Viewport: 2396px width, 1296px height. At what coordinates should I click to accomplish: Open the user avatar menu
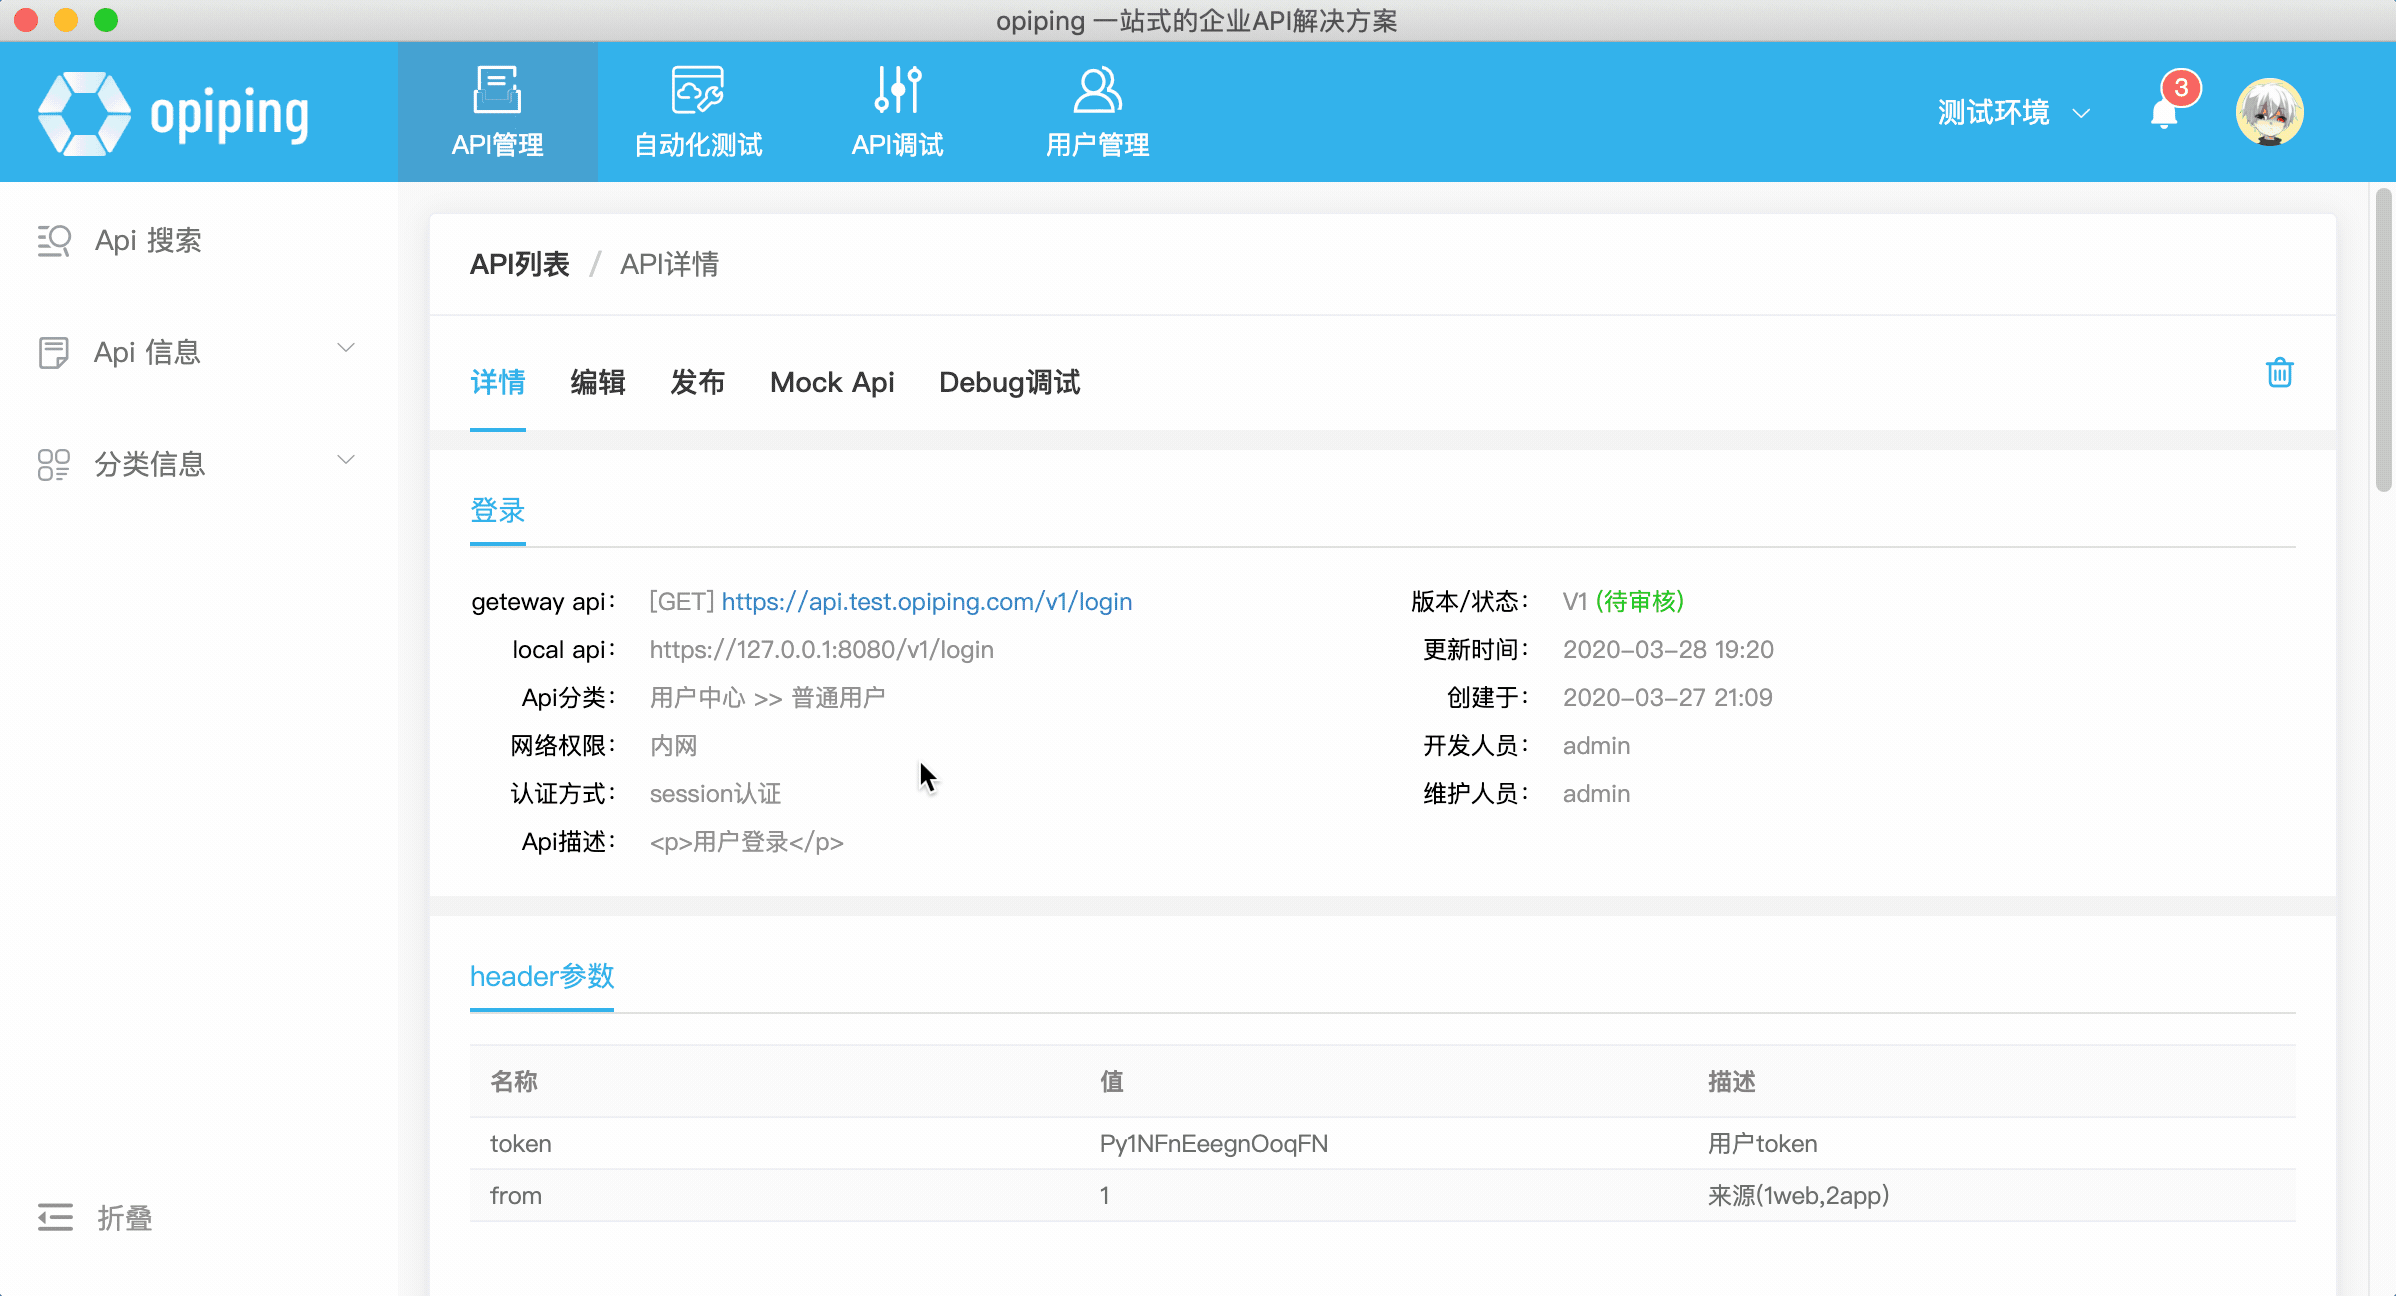(2270, 112)
